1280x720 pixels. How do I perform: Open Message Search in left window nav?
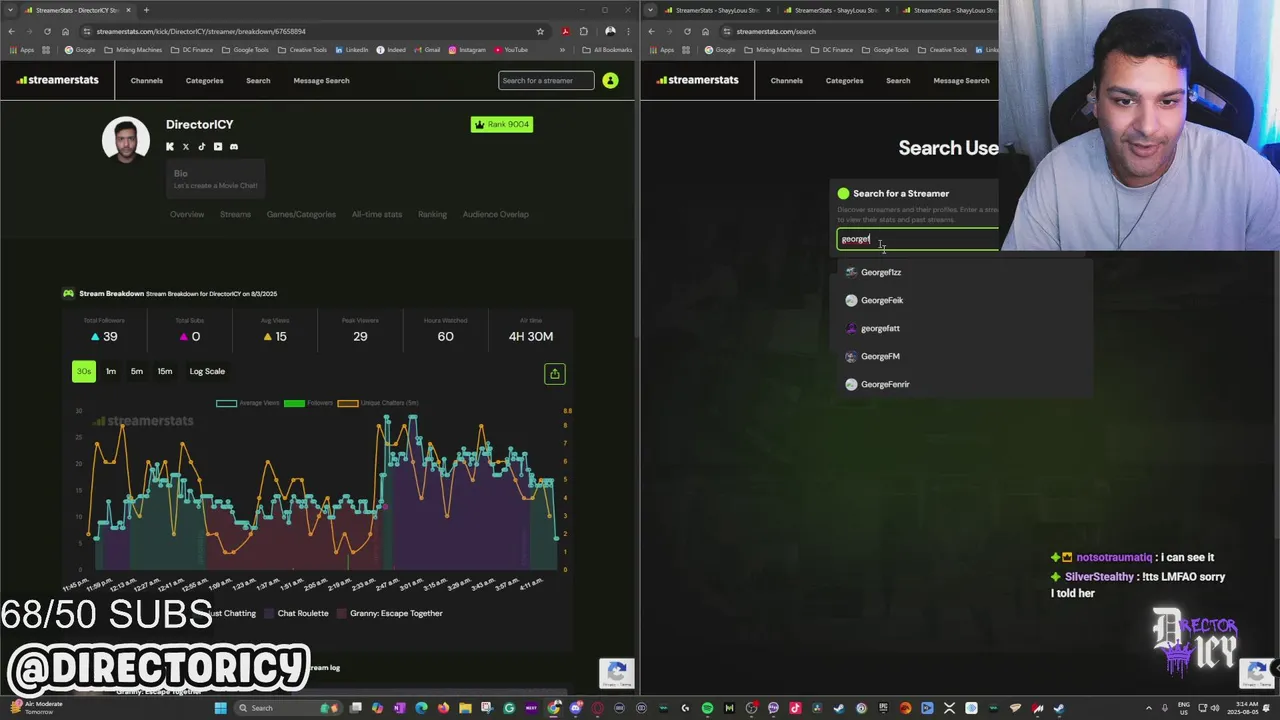[321, 80]
